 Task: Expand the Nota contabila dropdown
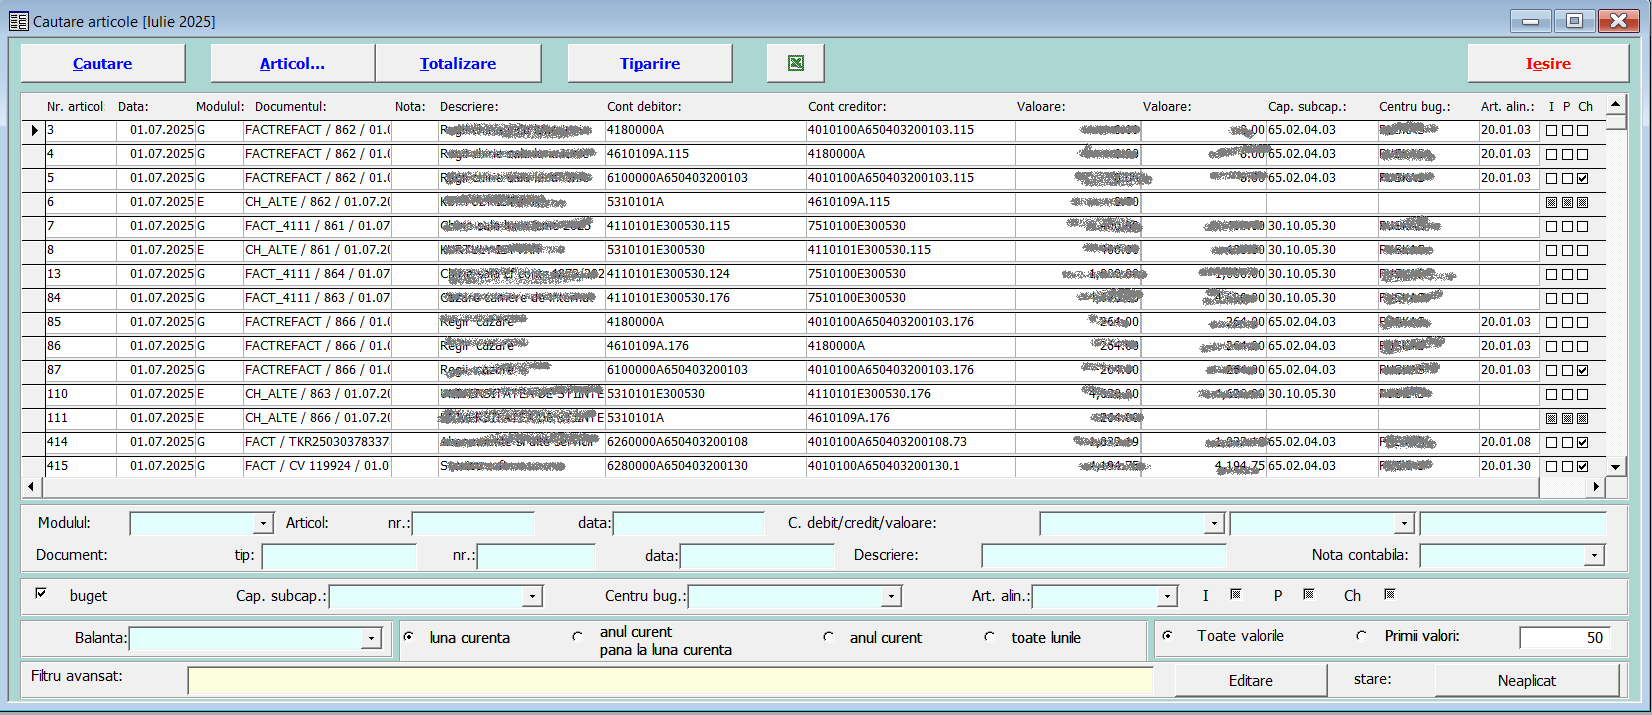1593,555
